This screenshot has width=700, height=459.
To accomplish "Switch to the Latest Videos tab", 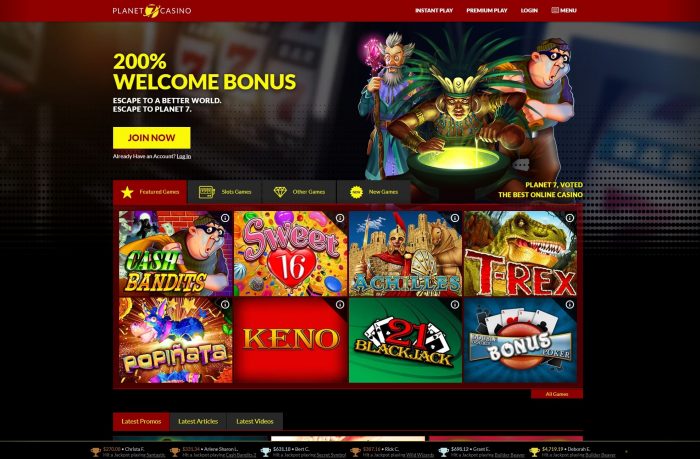I will 254,421.
